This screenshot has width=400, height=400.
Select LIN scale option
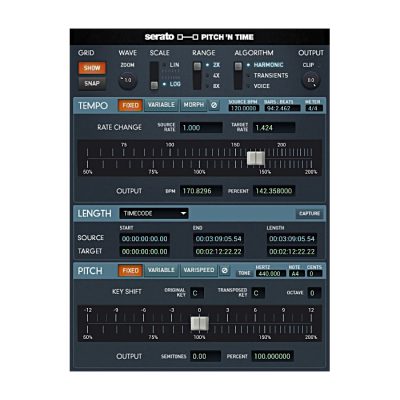click(174, 65)
